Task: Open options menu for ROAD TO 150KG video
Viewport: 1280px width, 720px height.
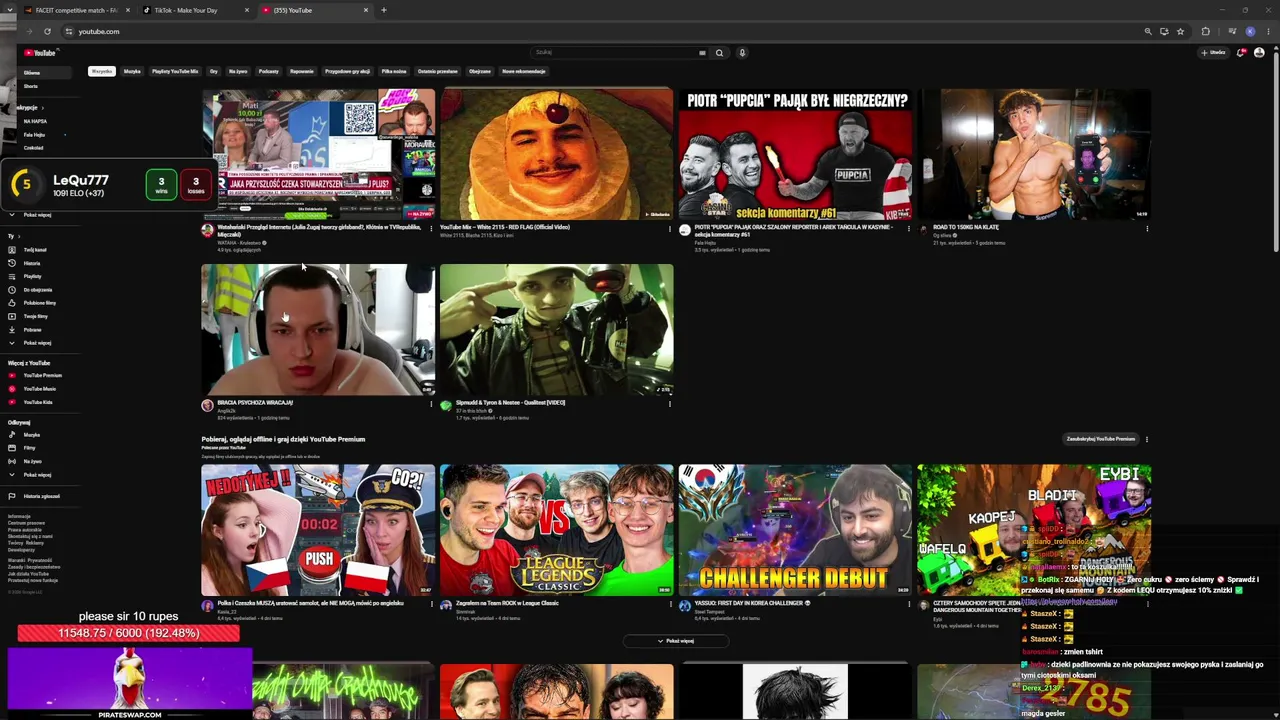Action: coord(1147,228)
